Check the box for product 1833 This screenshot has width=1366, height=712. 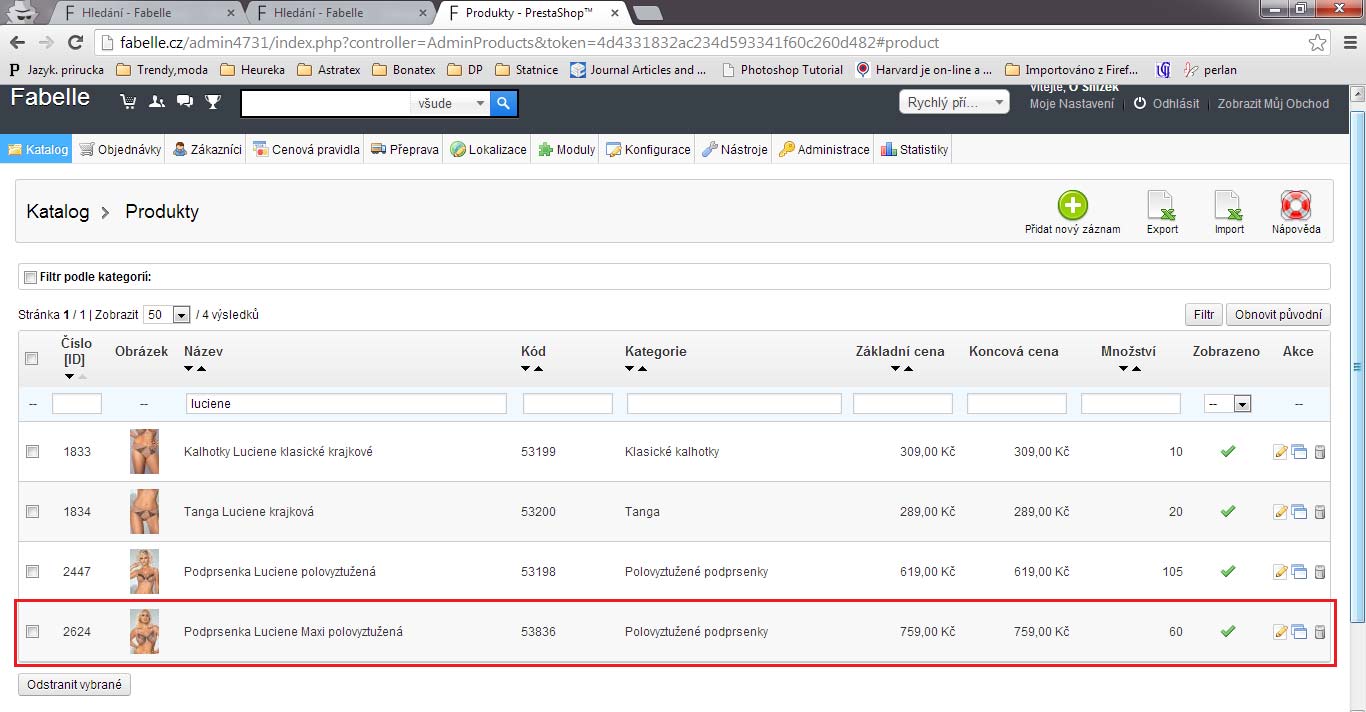click(x=32, y=452)
